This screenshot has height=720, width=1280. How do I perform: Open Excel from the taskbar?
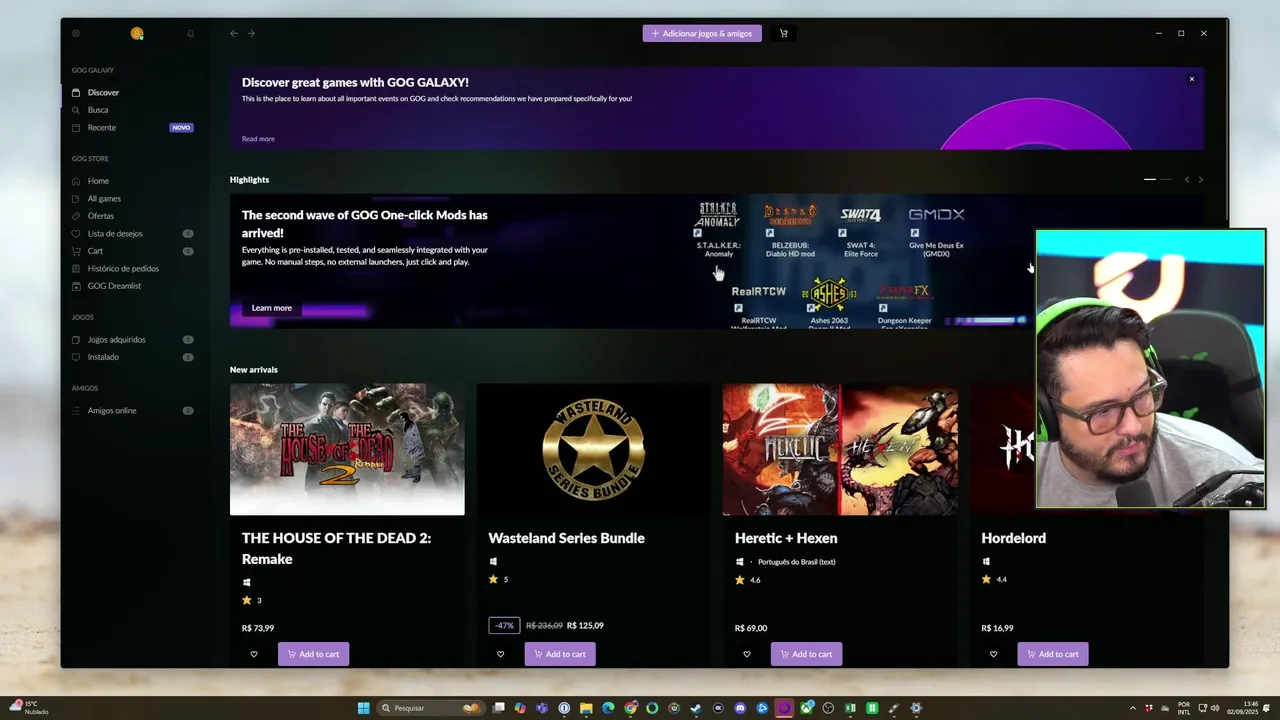(850, 708)
